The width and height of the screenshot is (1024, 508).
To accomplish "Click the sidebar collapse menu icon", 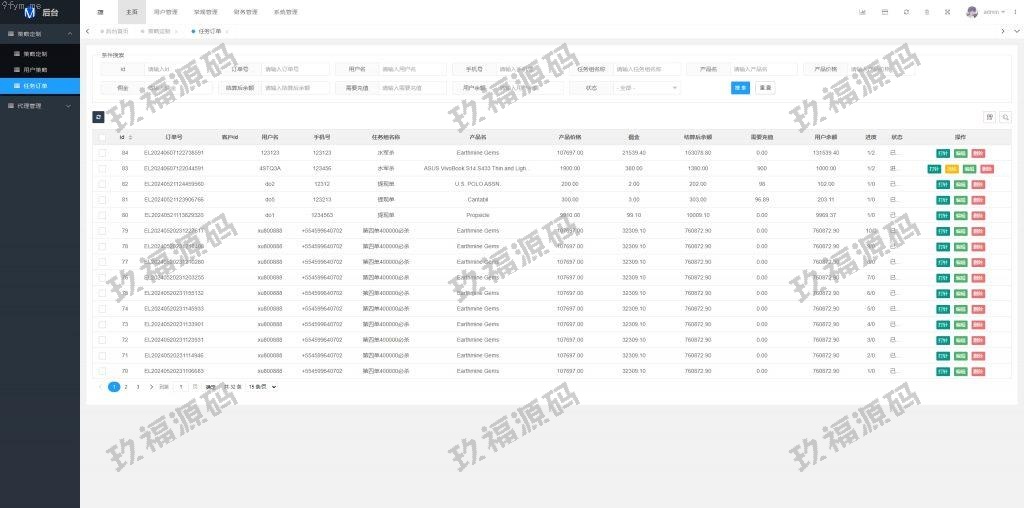I will [x=100, y=12].
